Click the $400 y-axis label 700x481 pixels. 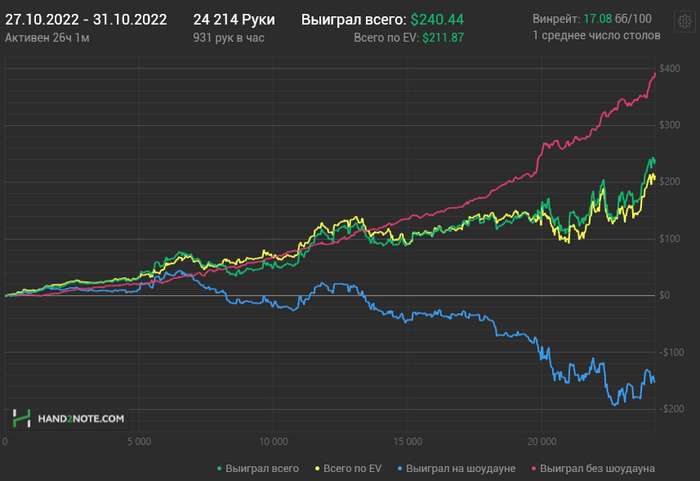point(670,69)
